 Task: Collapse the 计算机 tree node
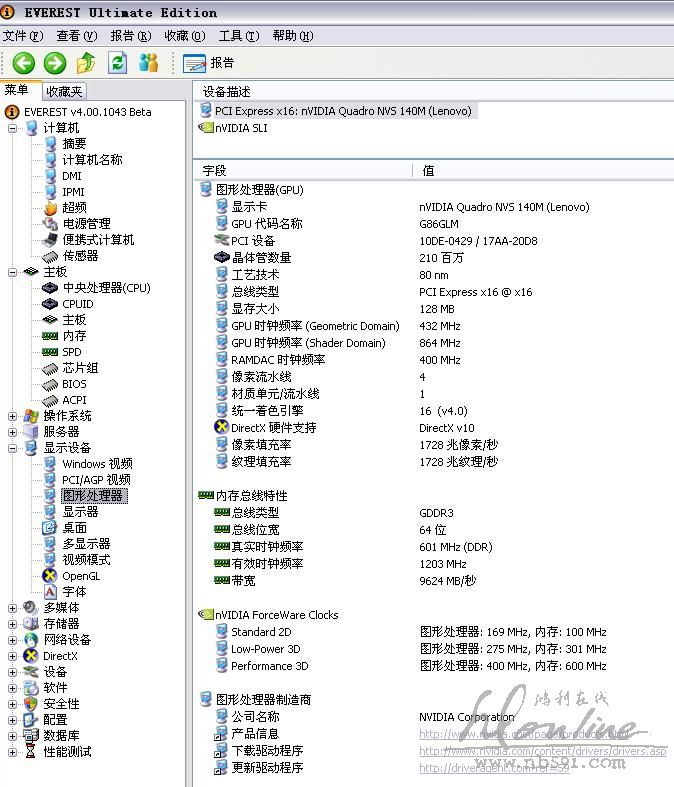point(13,128)
